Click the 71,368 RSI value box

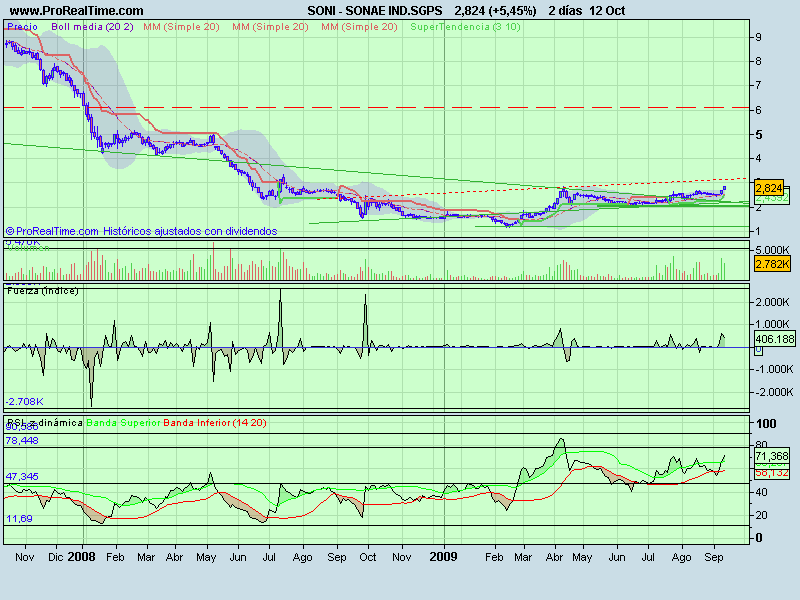[x=772, y=456]
